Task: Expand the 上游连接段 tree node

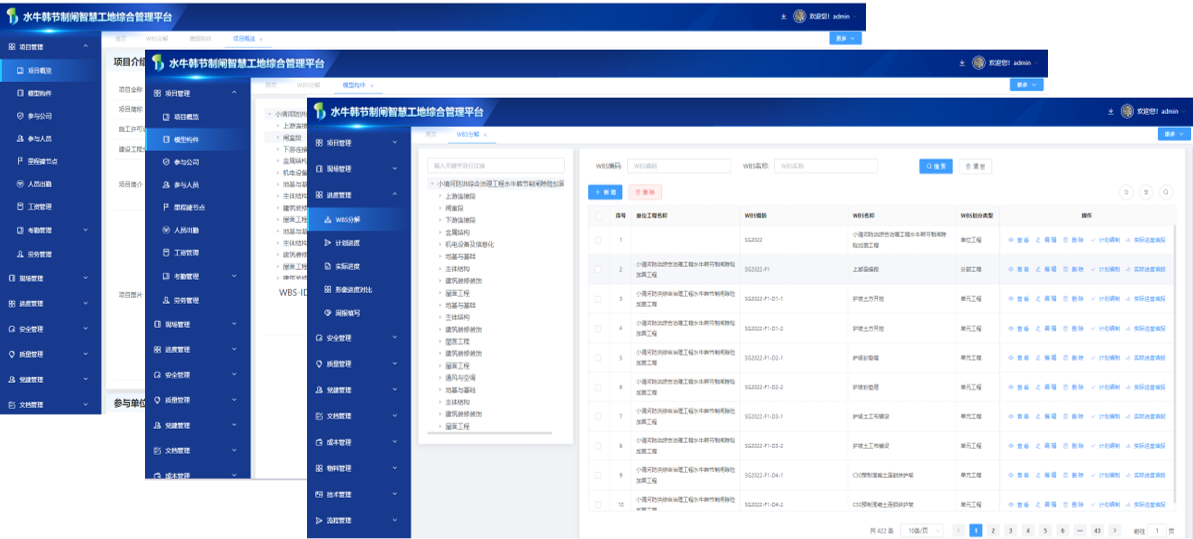Action: pos(439,196)
